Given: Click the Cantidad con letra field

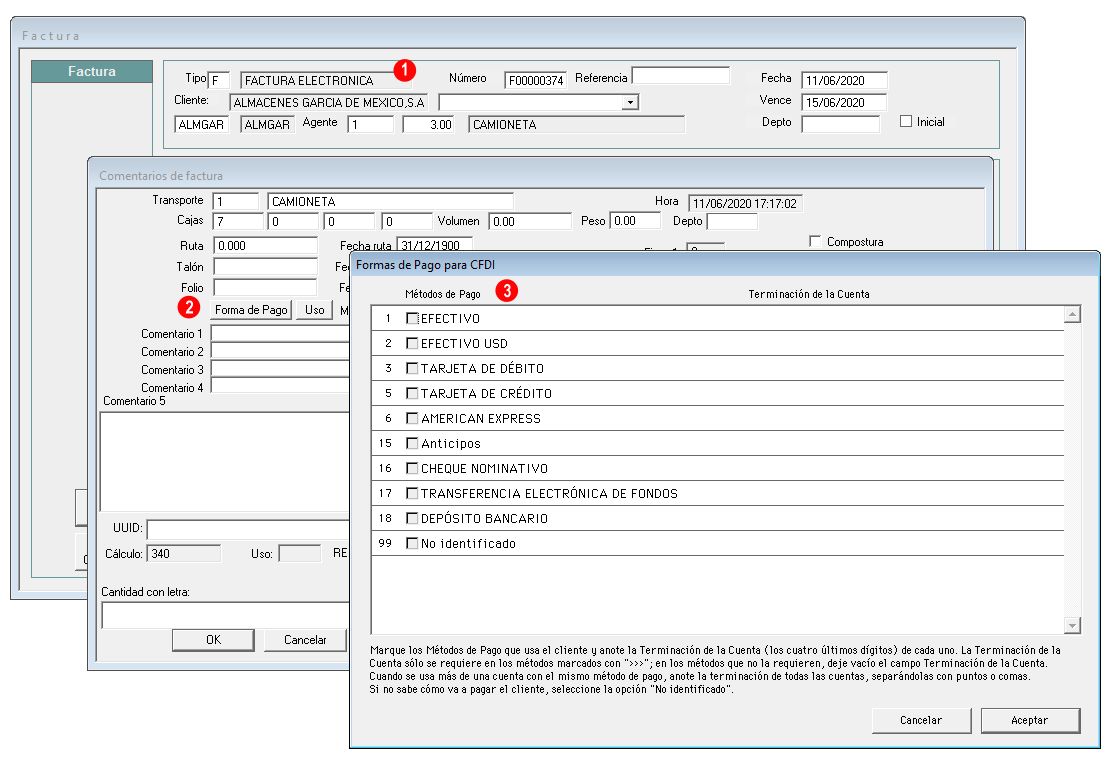Looking at the screenshot, I should [226, 615].
